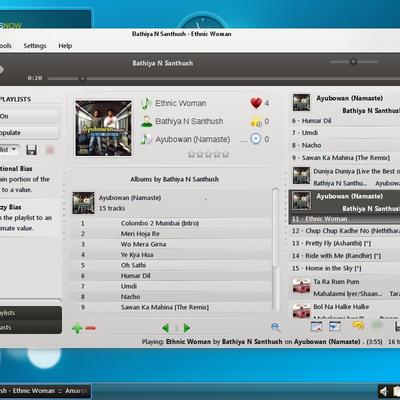Click Albums by Bathiya N Santhush header
Screen dimensions: 400x400
tap(174, 179)
